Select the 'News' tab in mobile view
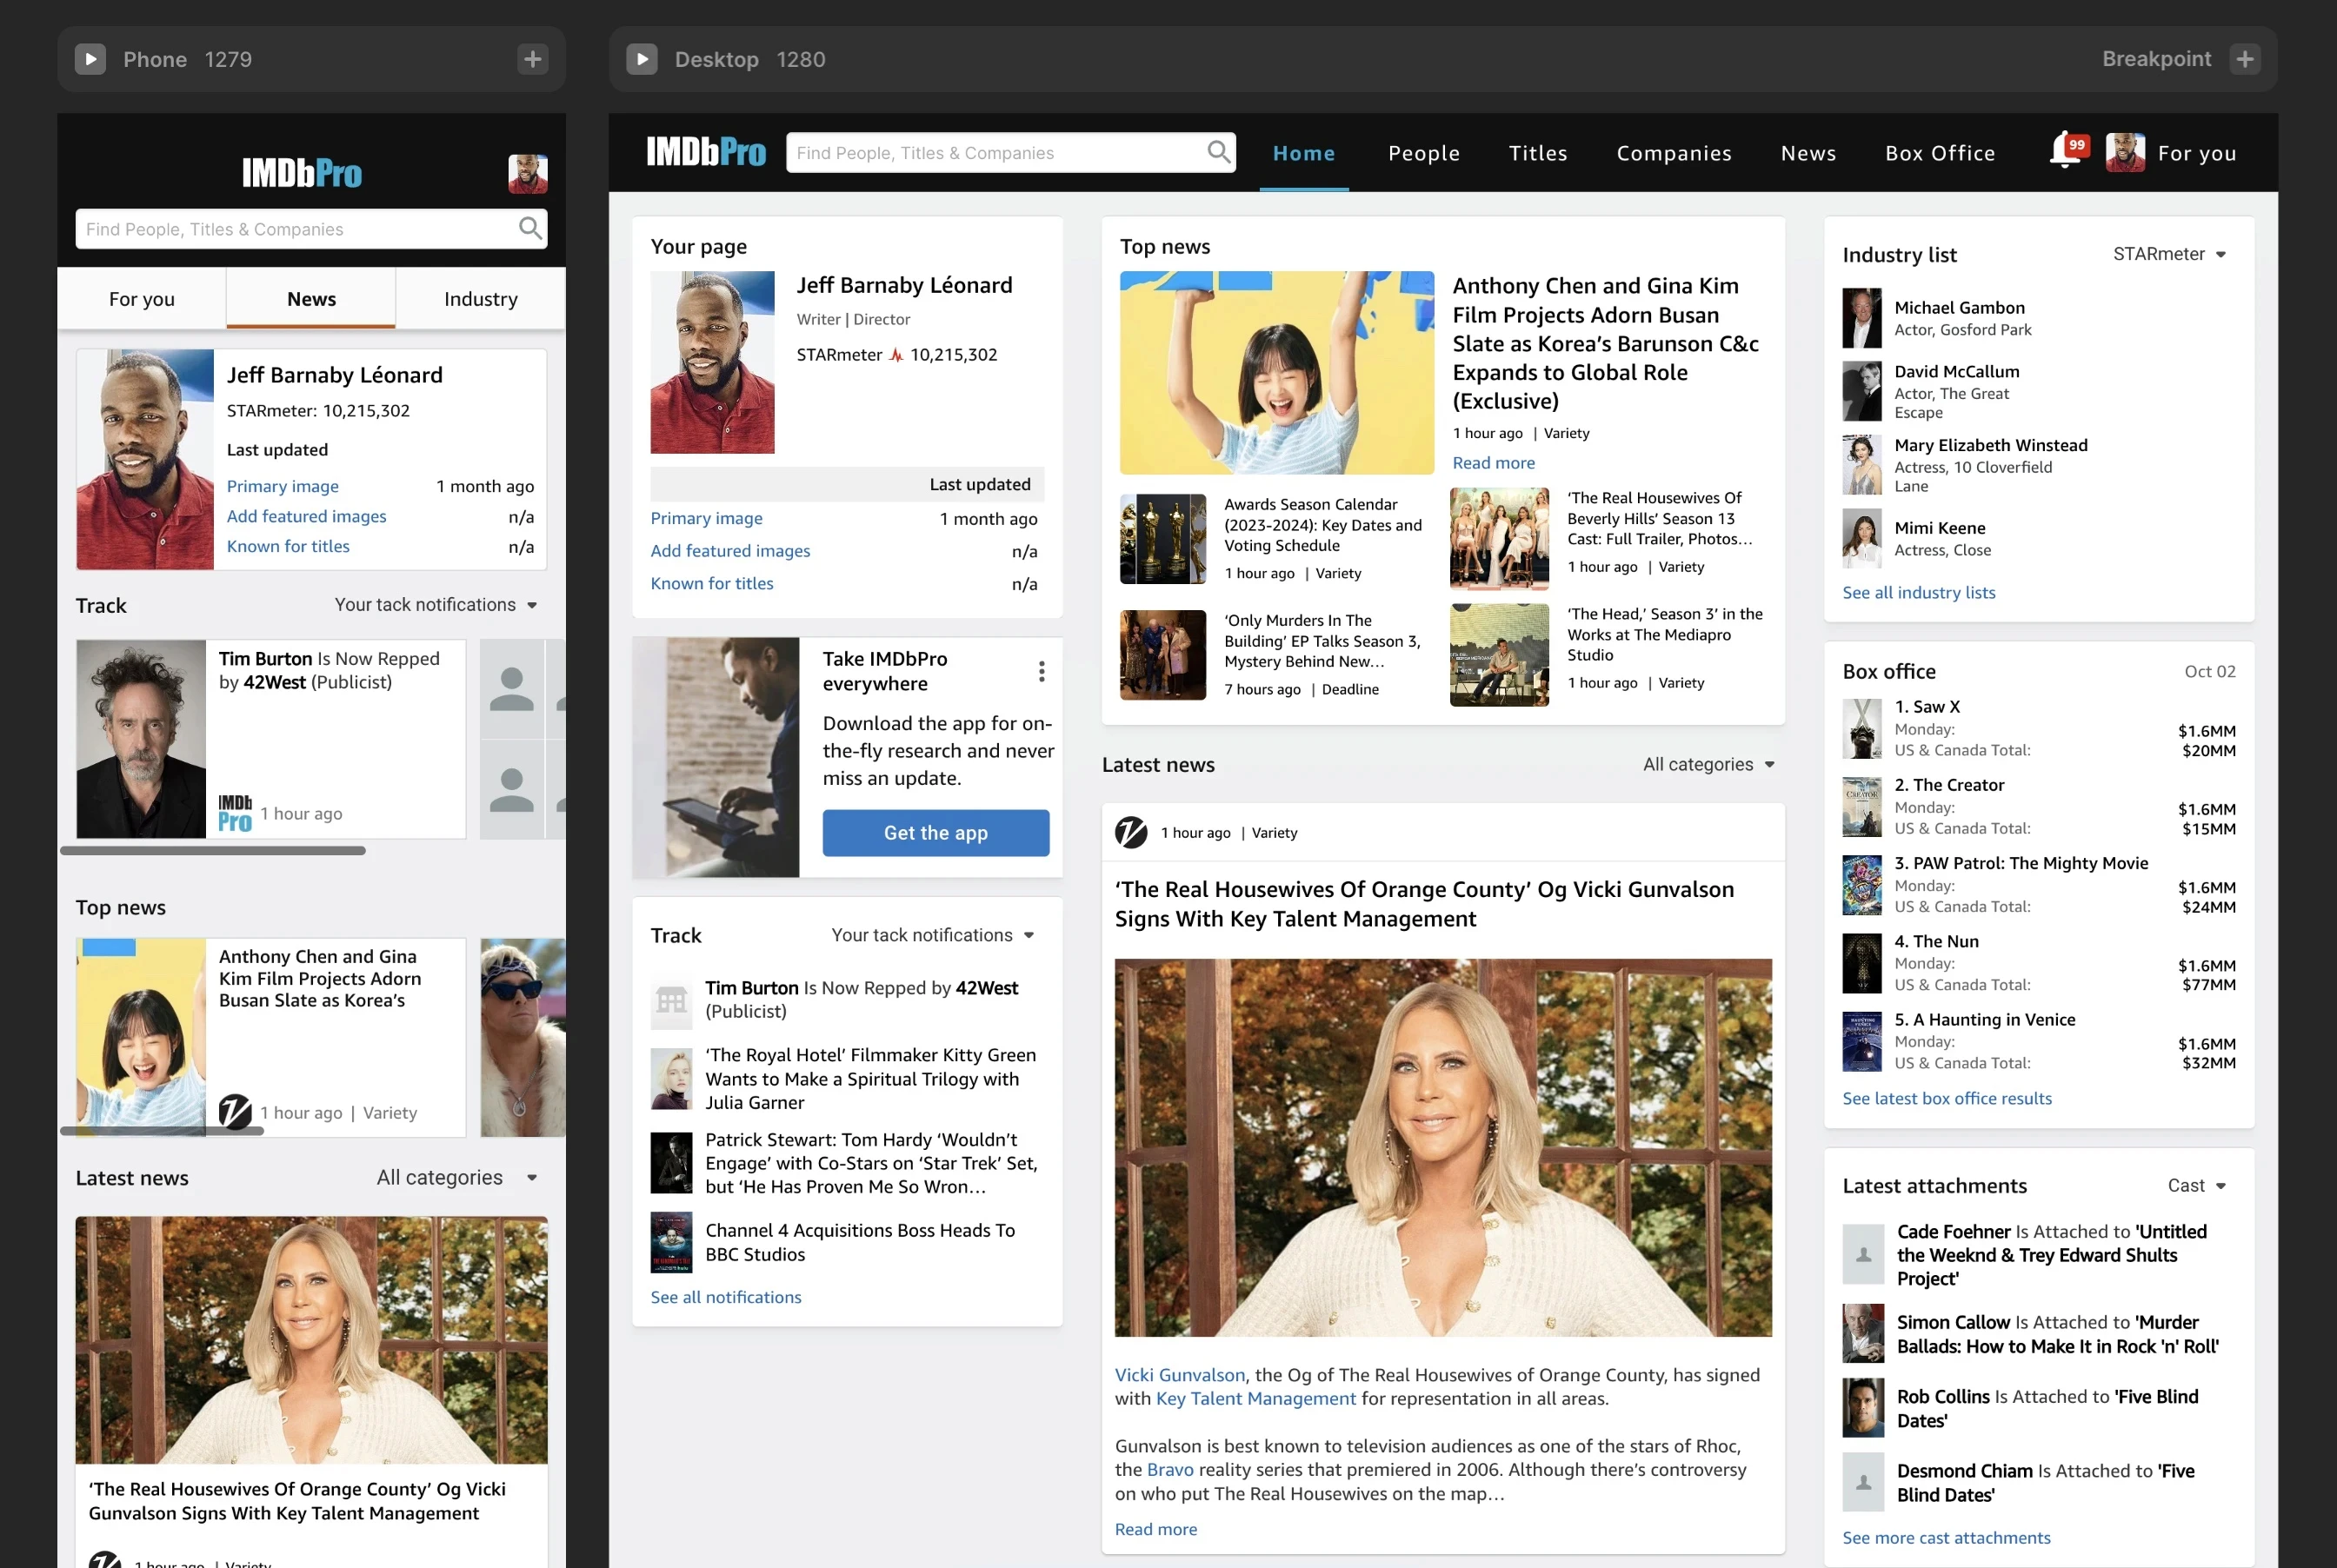This screenshot has width=2337, height=1568. point(311,297)
